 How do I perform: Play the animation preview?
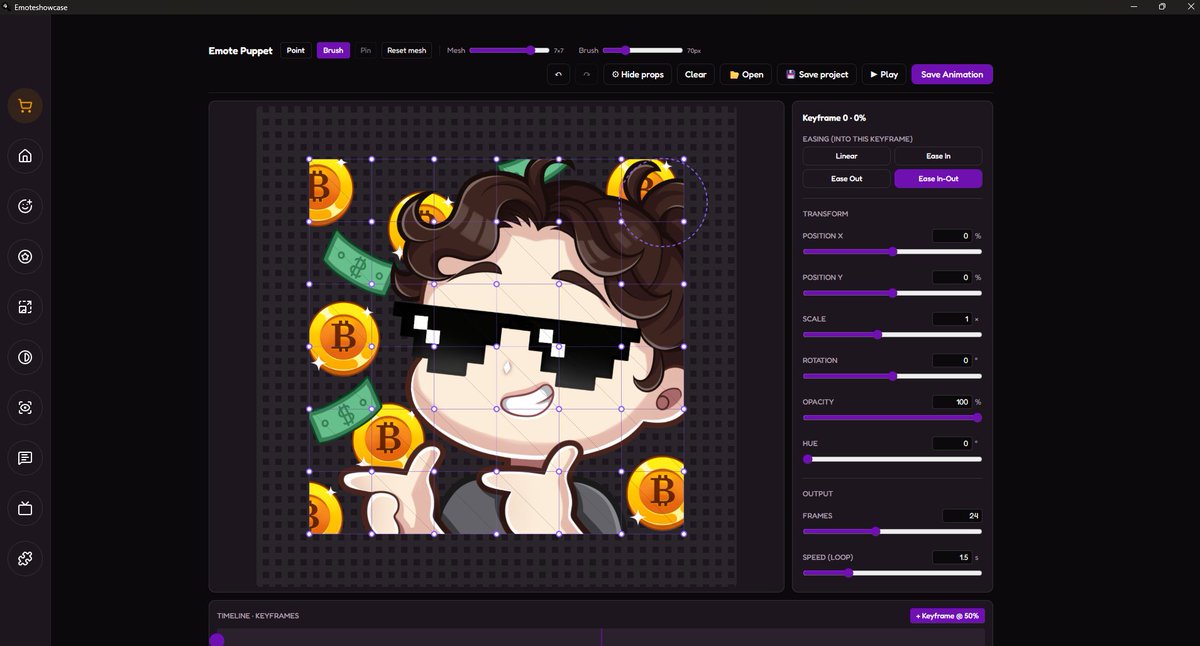tap(884, 74)
